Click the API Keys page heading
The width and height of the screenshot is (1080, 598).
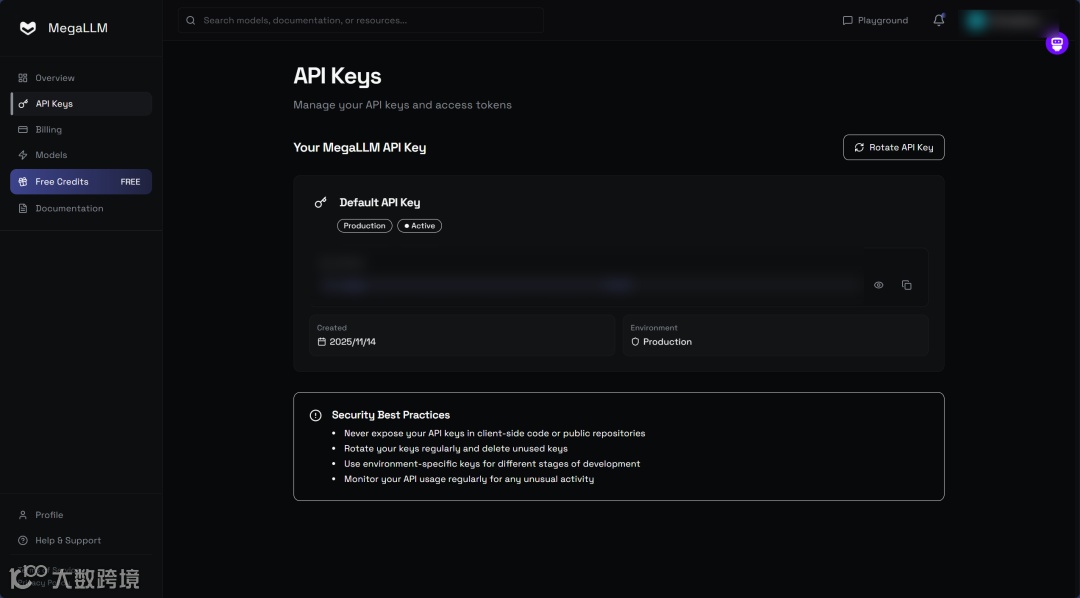[337, 76]
